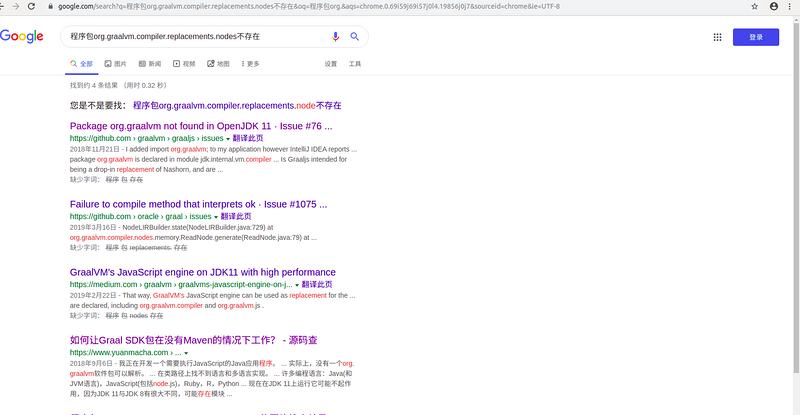
Task: Open the Google apps grid icon
Action: click(x=717, y=37)
